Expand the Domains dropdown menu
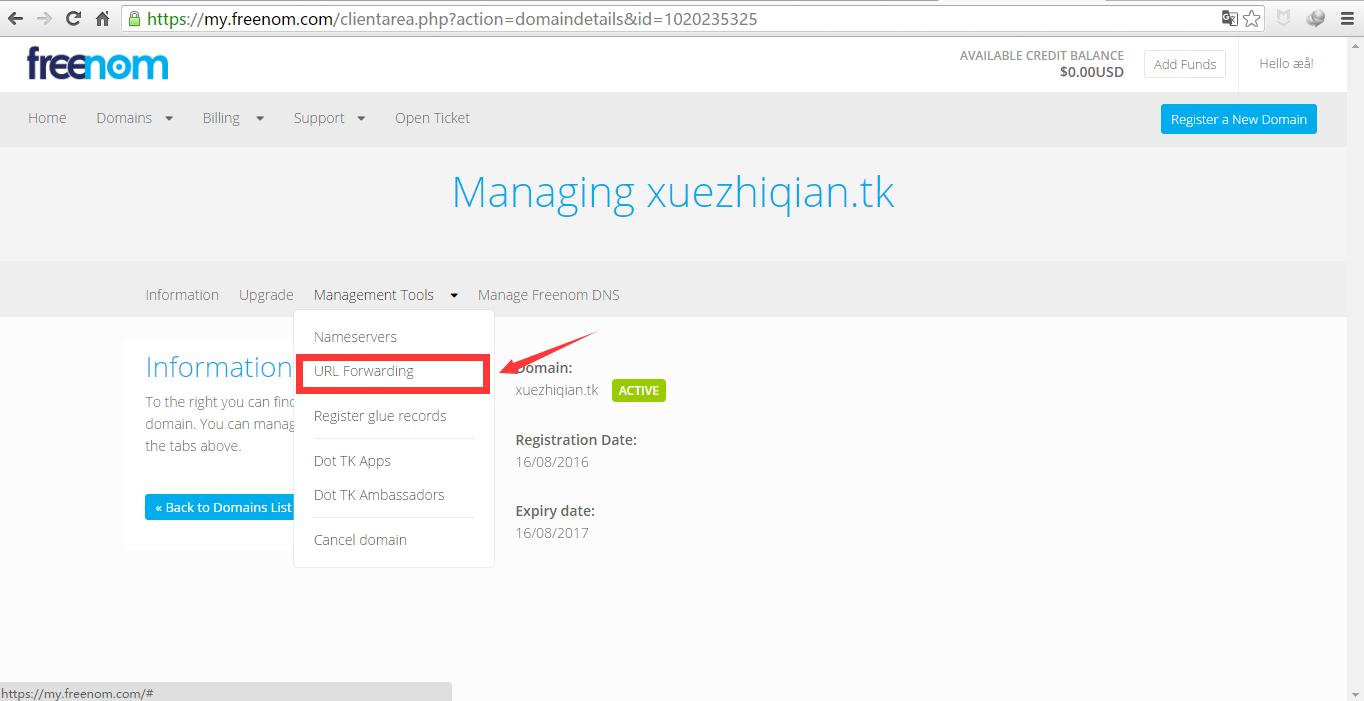 [134, 118]
